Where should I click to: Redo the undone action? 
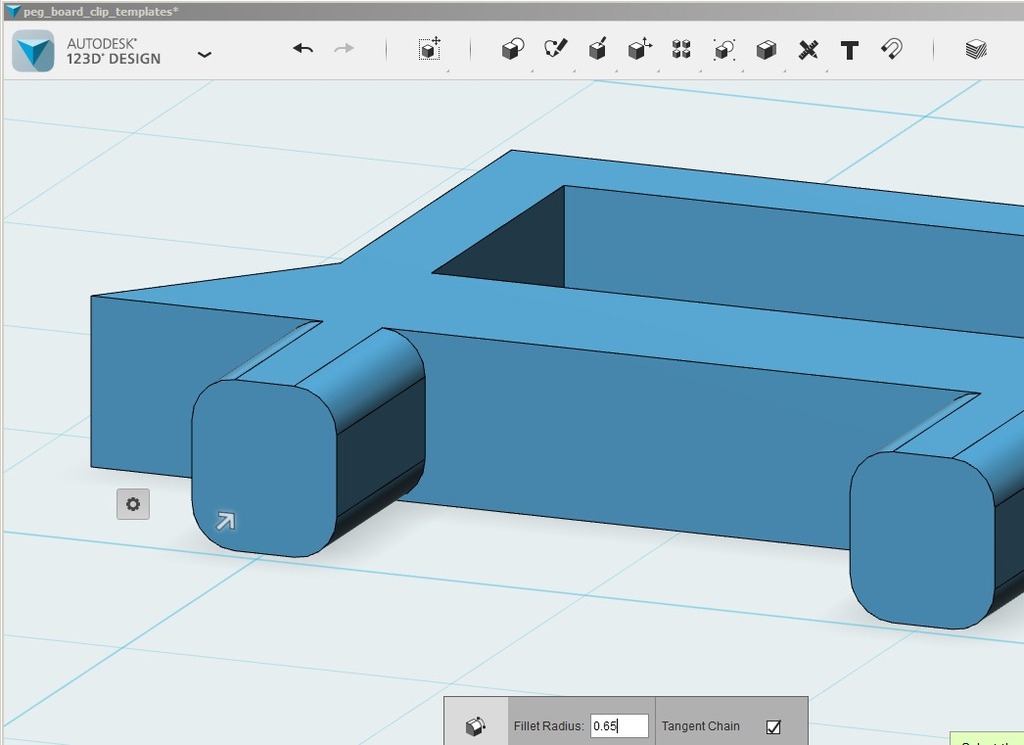[344, 49]
